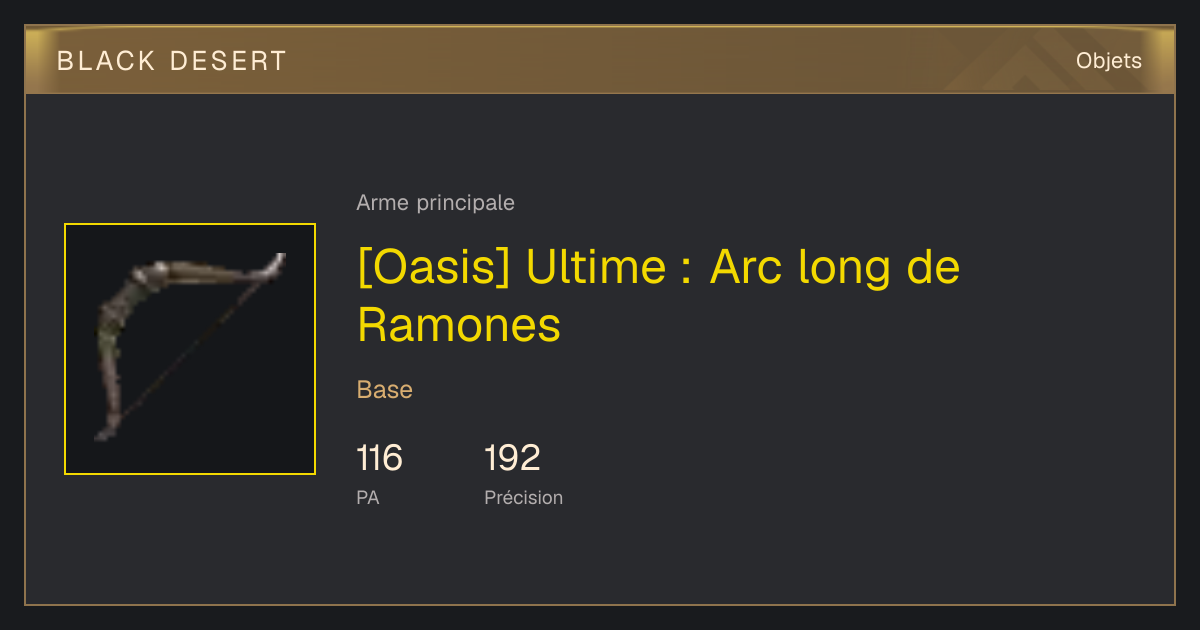Click the 116 attack value

click(x=379, y=458)
